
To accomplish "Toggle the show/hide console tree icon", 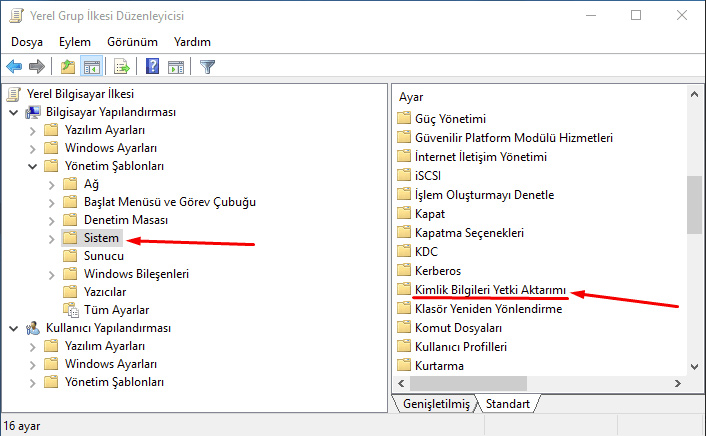I will [x=91, y=67].
